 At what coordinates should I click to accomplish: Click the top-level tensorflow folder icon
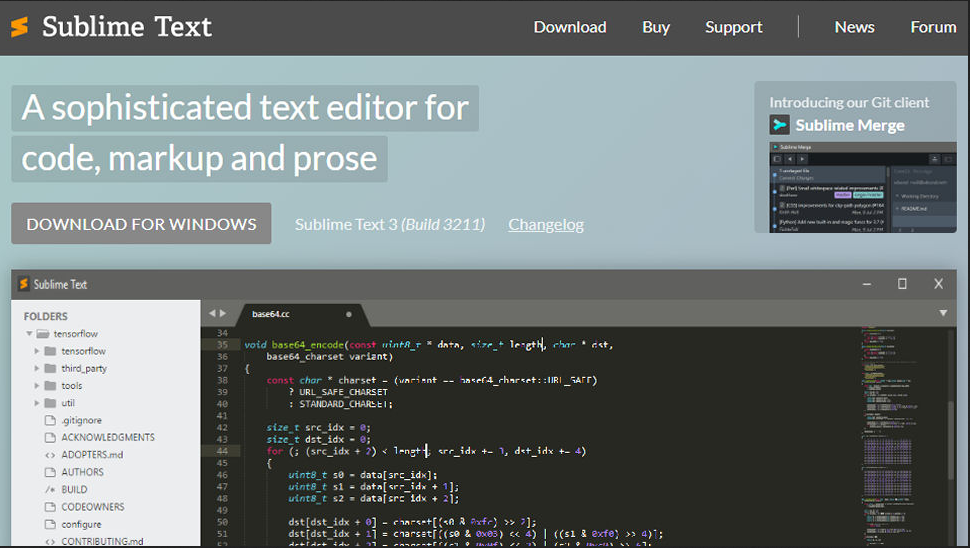pos(43,333)
